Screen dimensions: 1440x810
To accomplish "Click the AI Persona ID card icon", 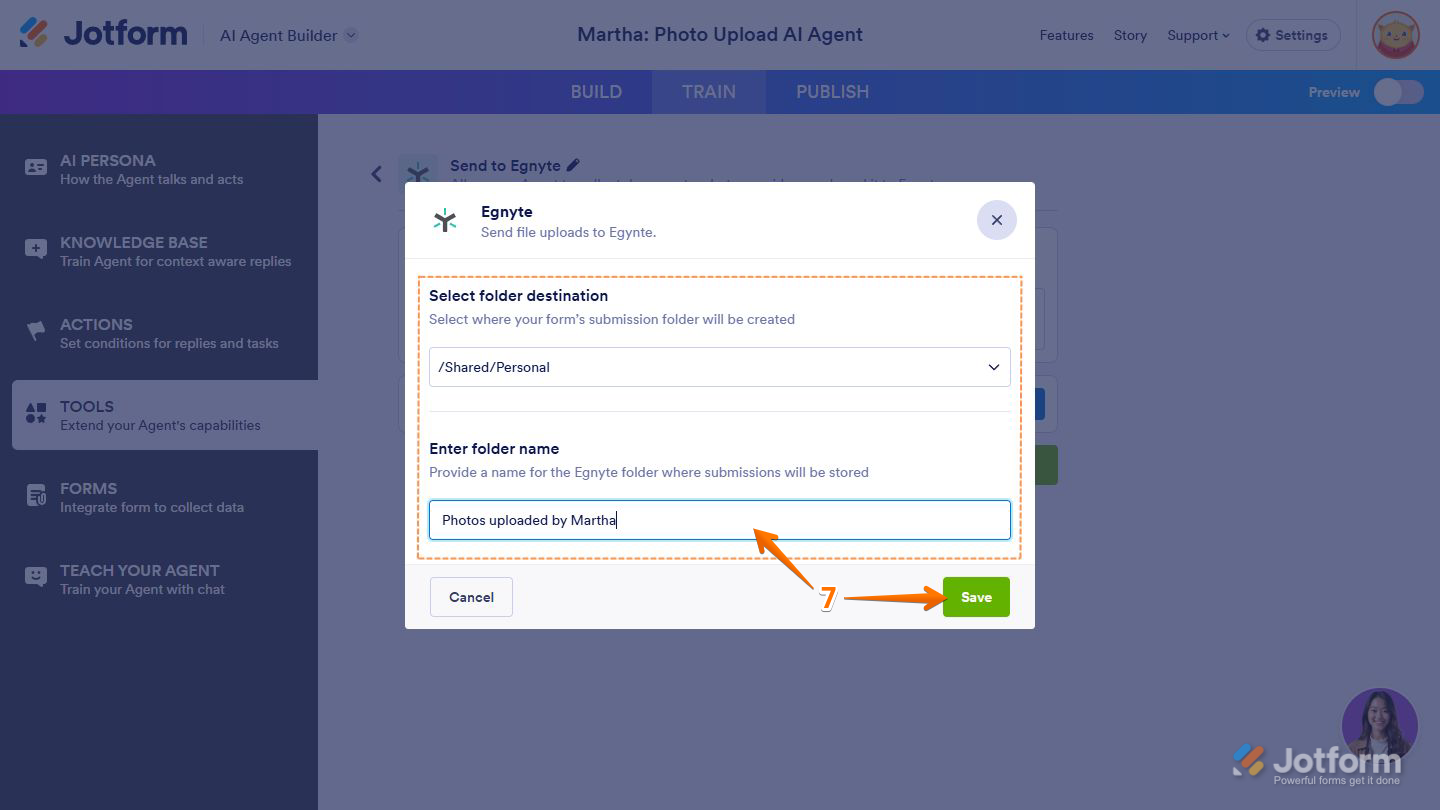I will pos(36,168).
